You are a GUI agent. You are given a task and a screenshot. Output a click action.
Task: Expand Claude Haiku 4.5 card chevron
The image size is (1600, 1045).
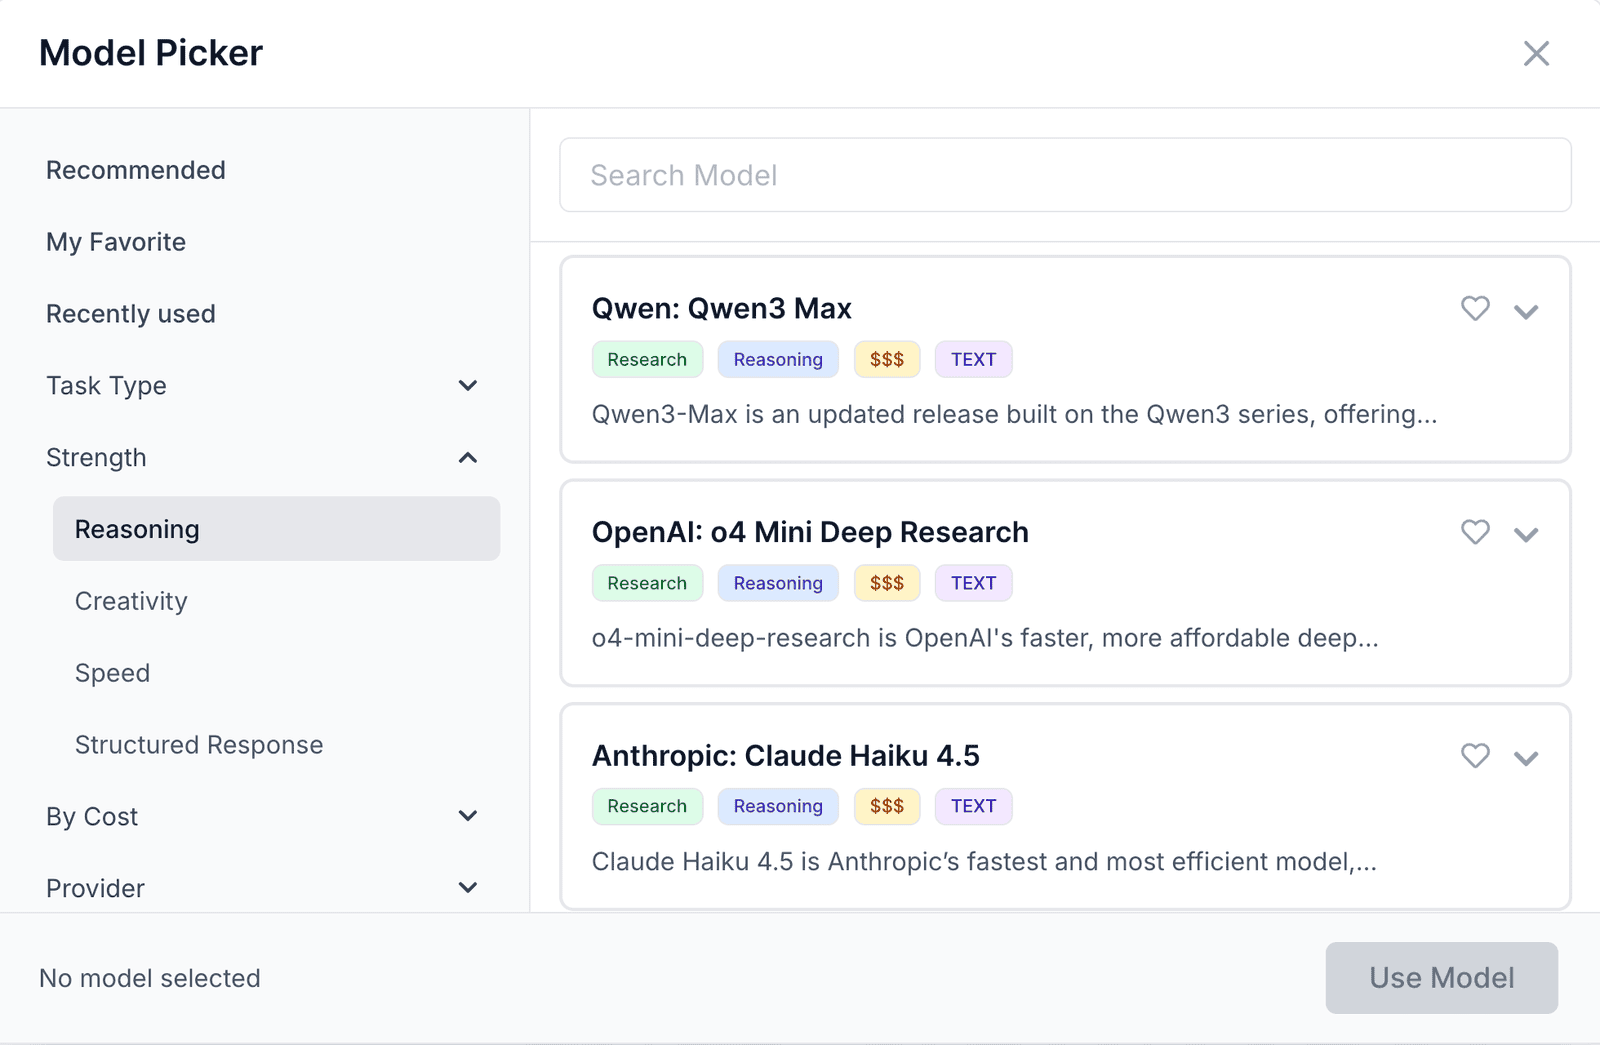1526,758
